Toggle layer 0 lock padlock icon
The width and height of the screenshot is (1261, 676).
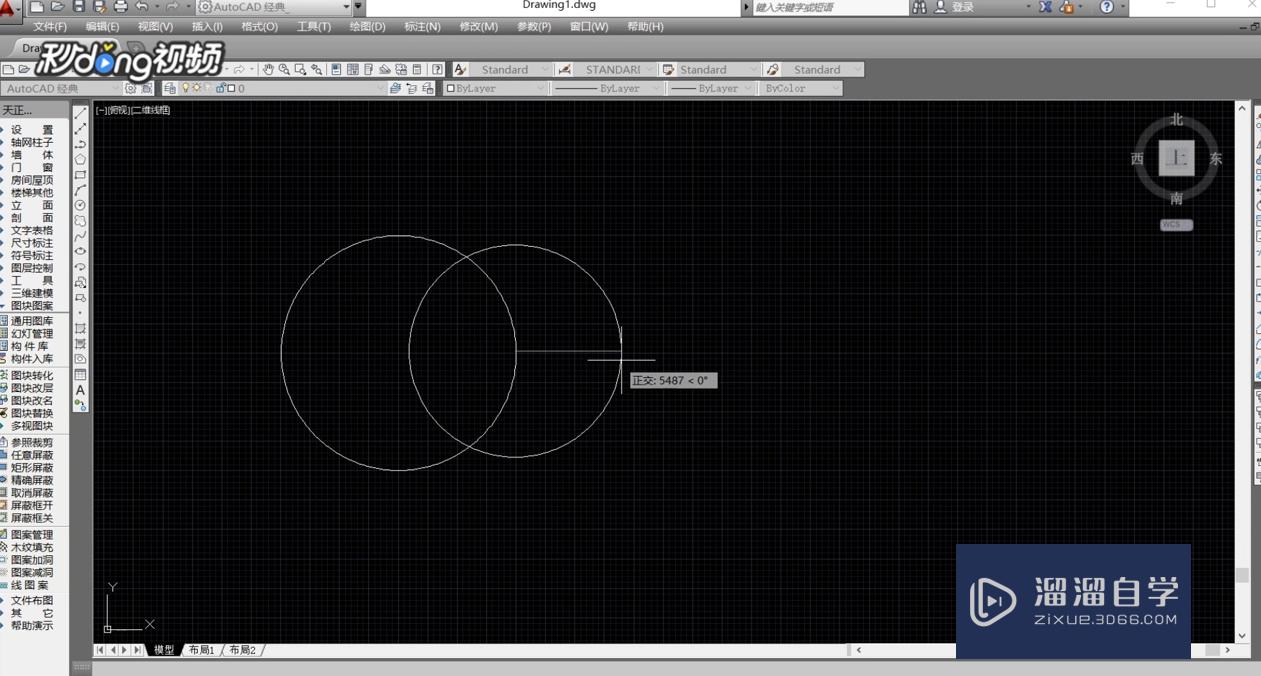(x=220, y=88)
